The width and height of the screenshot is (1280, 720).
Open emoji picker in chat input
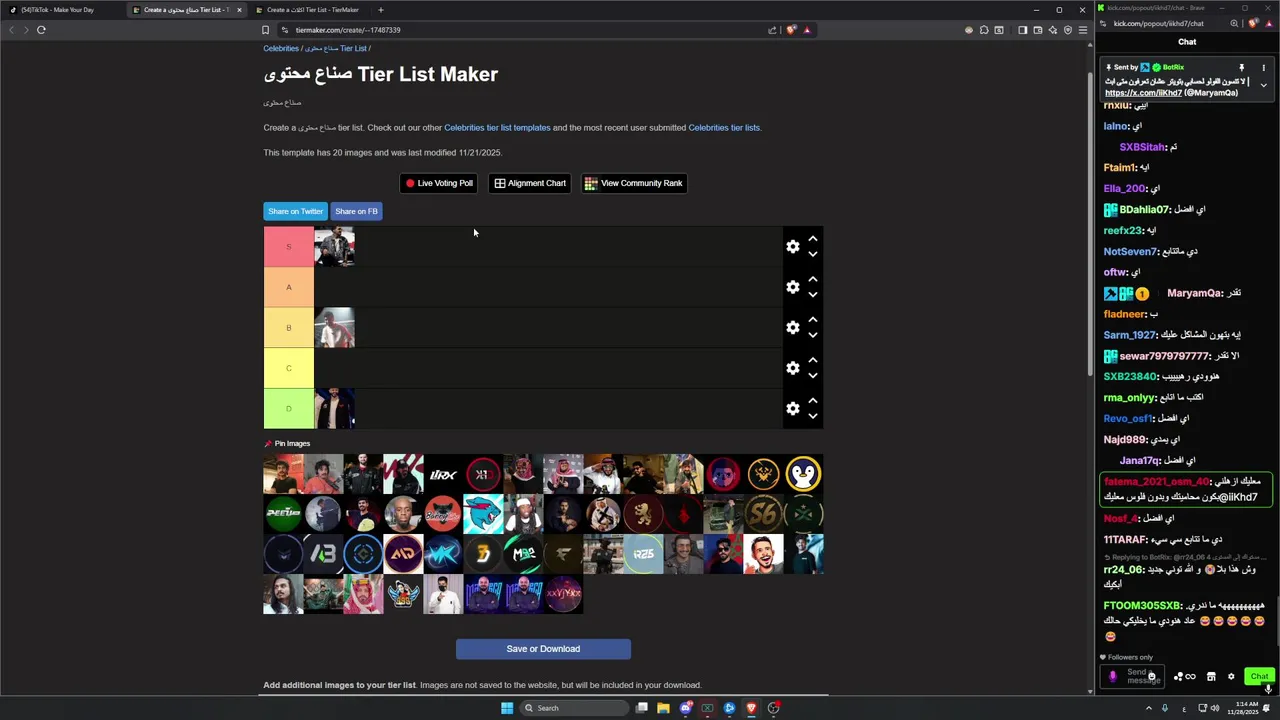pos(1152,677)
